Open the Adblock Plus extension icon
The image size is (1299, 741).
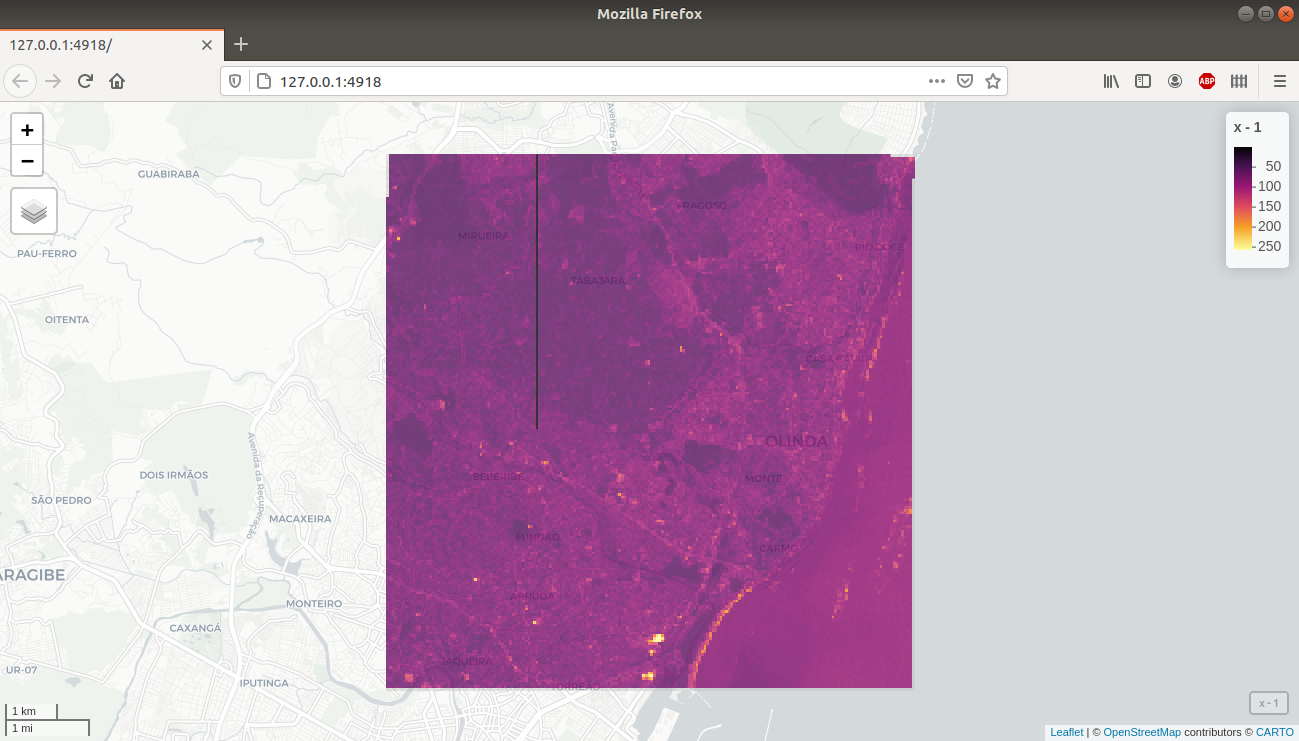1206,81
